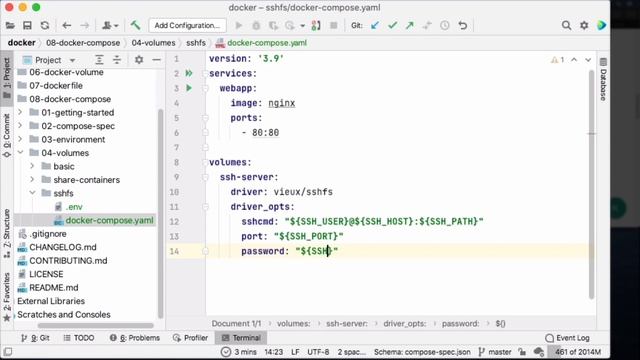640x360 pixels.
Task: Fold the driver_opts block at line 11
Action: click(x=205, y=207)
